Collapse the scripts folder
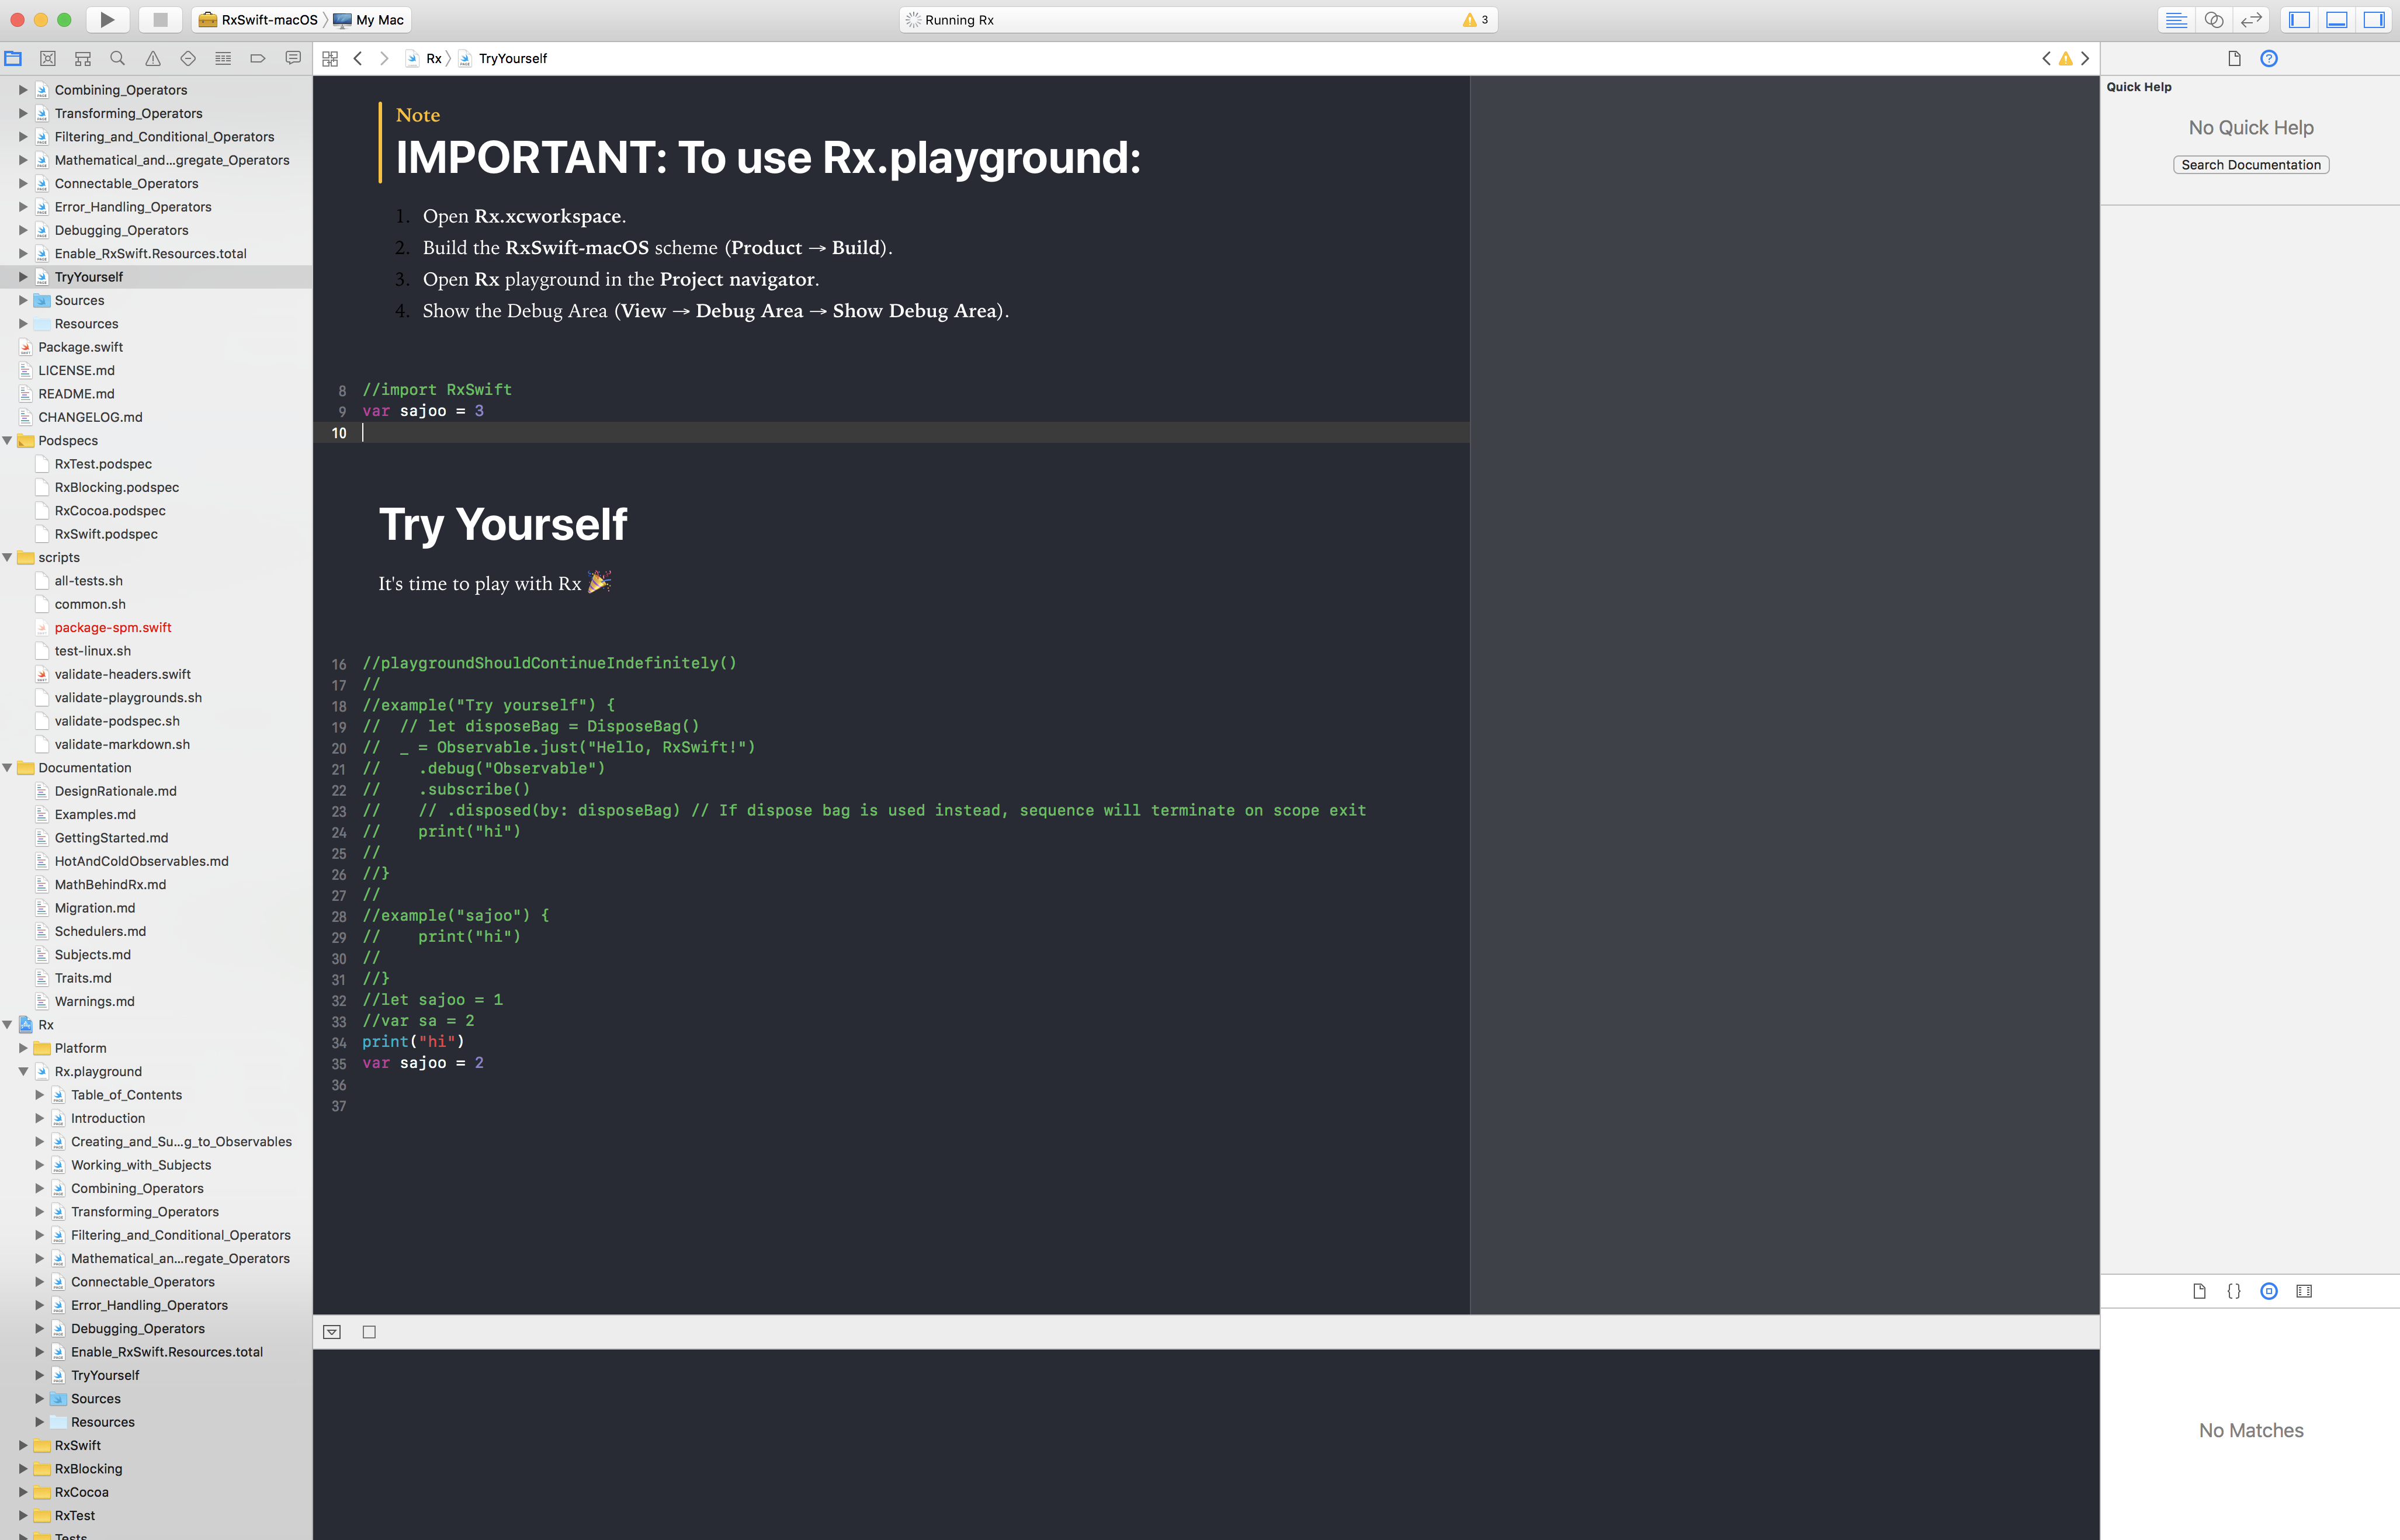The width and height of the screenshot is (2400, 1540). 8,557
